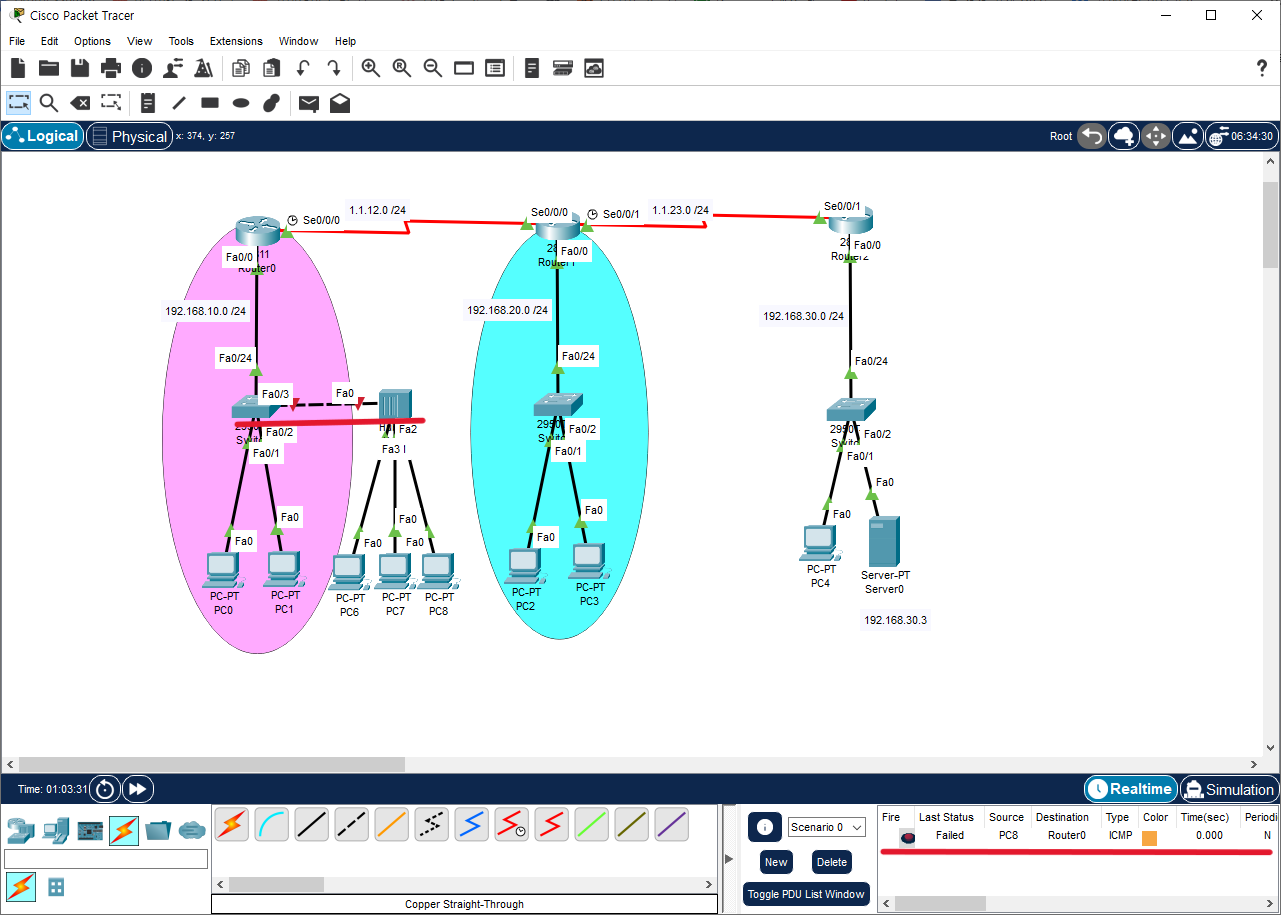Select the Multiuser Connection cloud category

coord(192,830)
